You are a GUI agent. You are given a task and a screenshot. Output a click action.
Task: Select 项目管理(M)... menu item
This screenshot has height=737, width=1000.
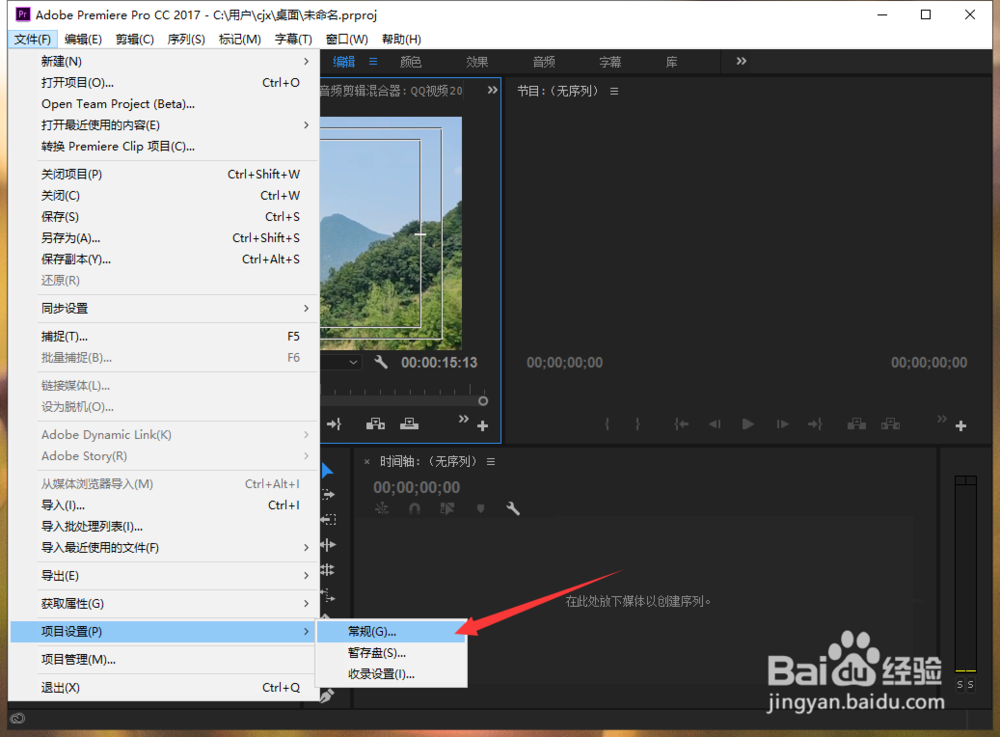(x=165, y=659)
